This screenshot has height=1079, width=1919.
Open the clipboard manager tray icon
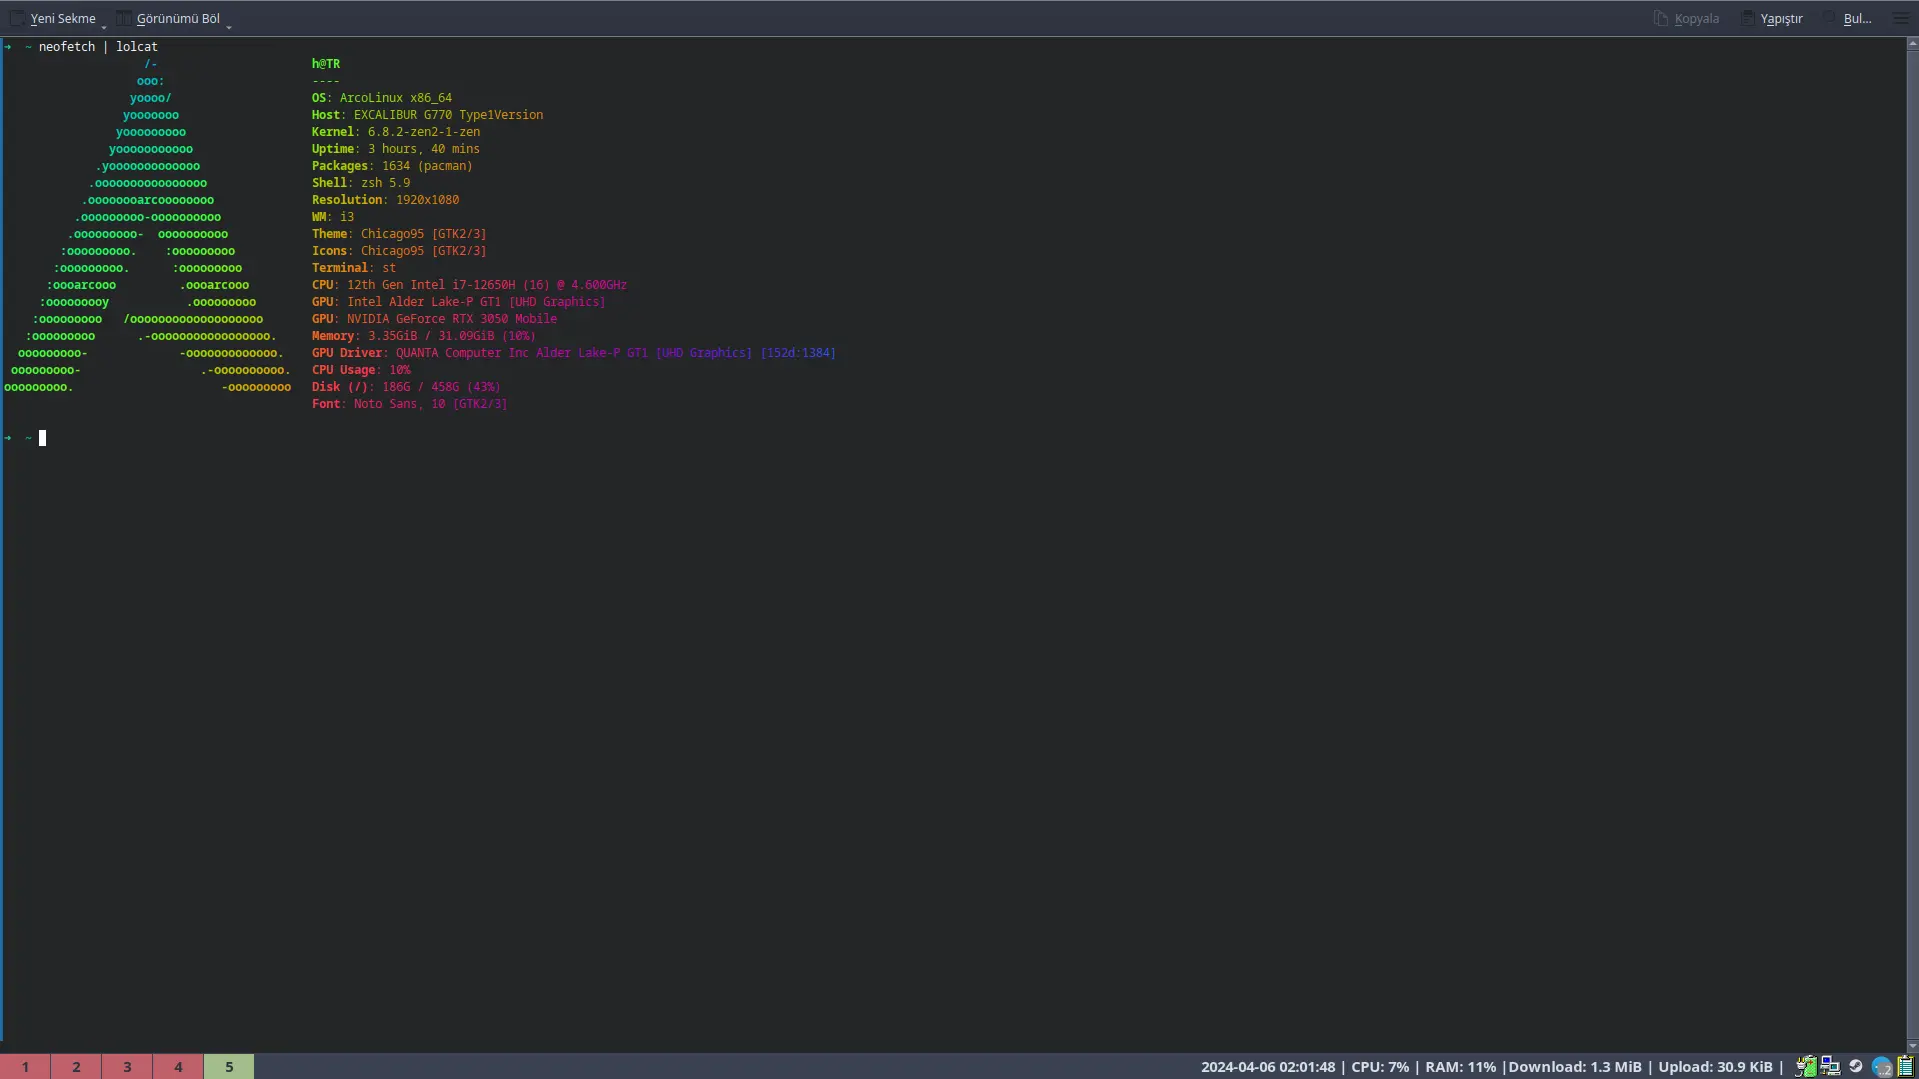(x=1906, y=1067)
